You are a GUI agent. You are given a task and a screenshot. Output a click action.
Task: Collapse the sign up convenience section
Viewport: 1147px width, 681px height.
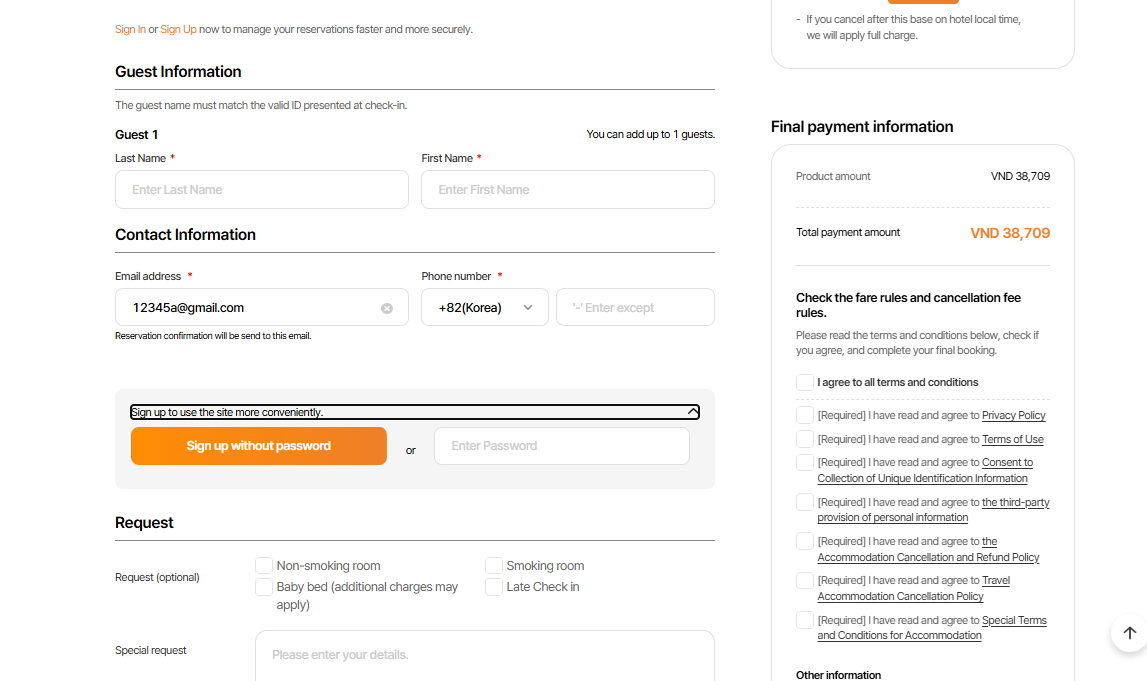[x=693, y=412]
